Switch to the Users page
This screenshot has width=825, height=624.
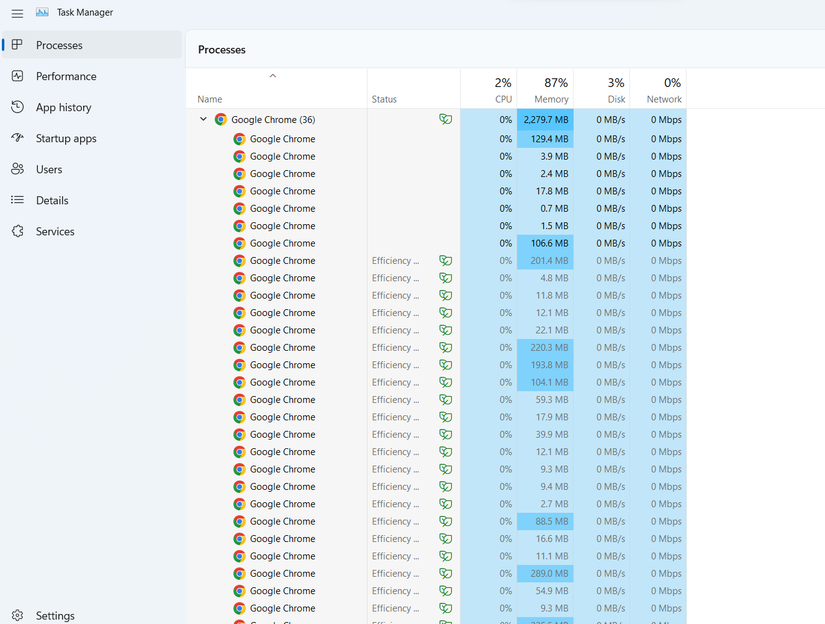(49, 169)
